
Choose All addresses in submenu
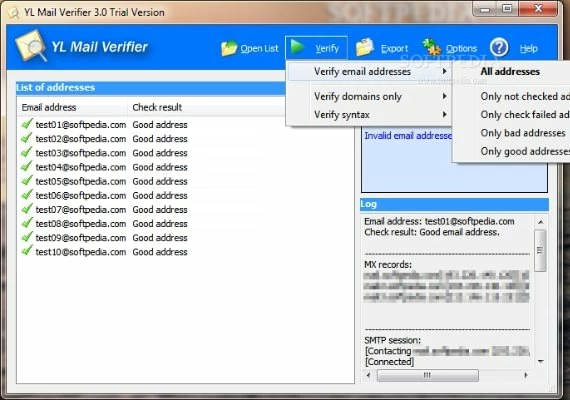[510, 72]
